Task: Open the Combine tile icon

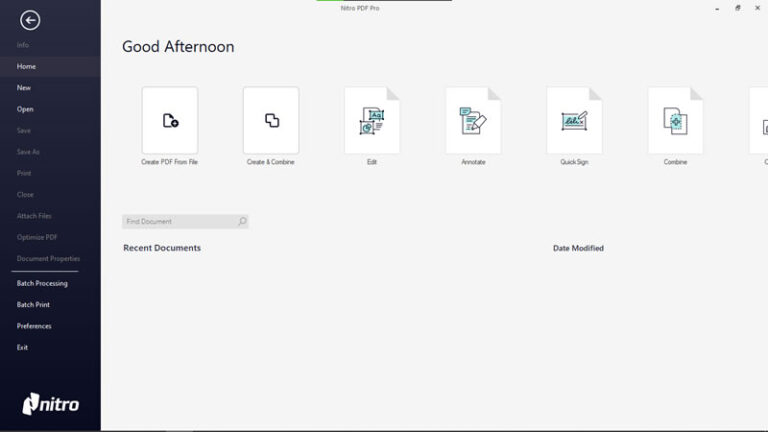Action: [x=675, y=121]
